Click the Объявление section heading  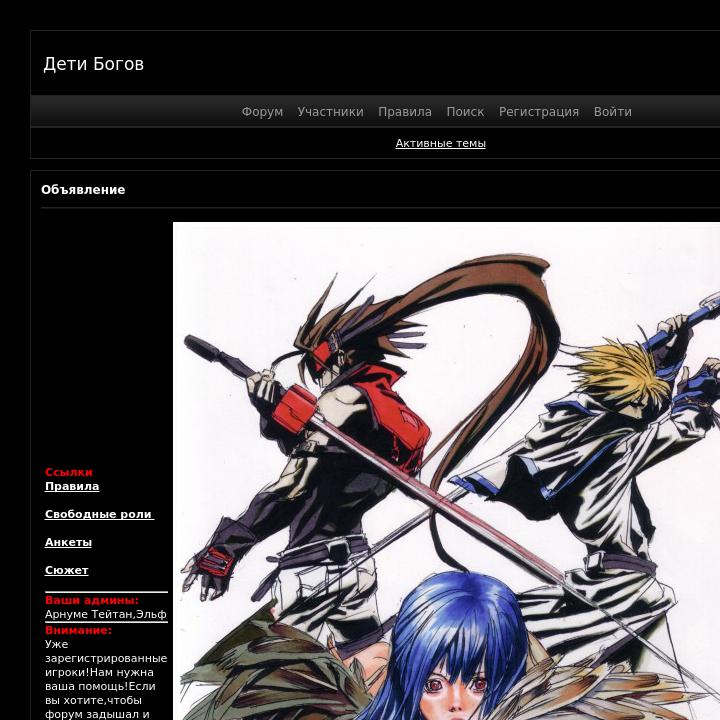(x=83, y=190)
